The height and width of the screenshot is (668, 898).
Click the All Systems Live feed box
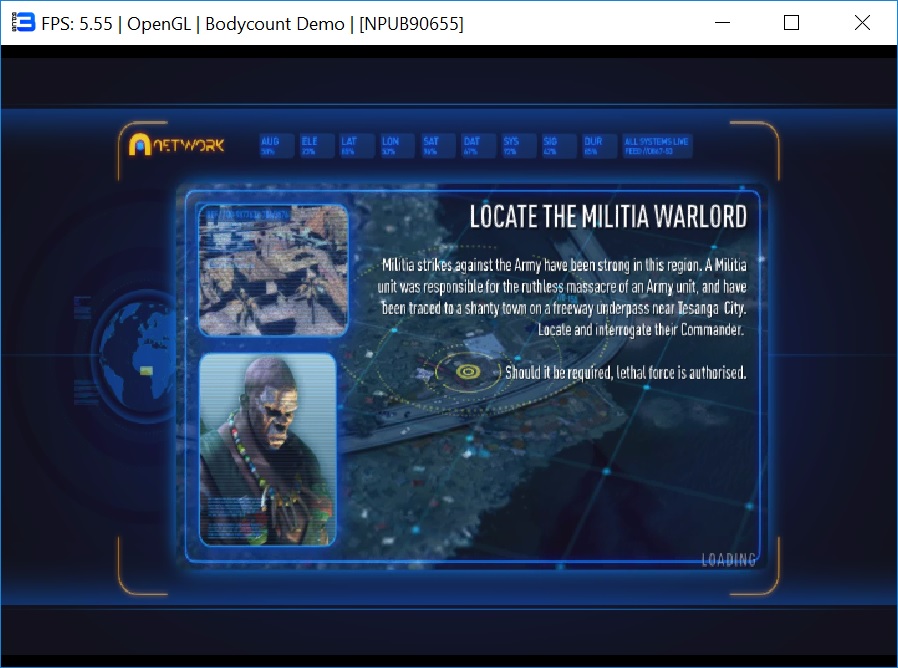point(656,146)
